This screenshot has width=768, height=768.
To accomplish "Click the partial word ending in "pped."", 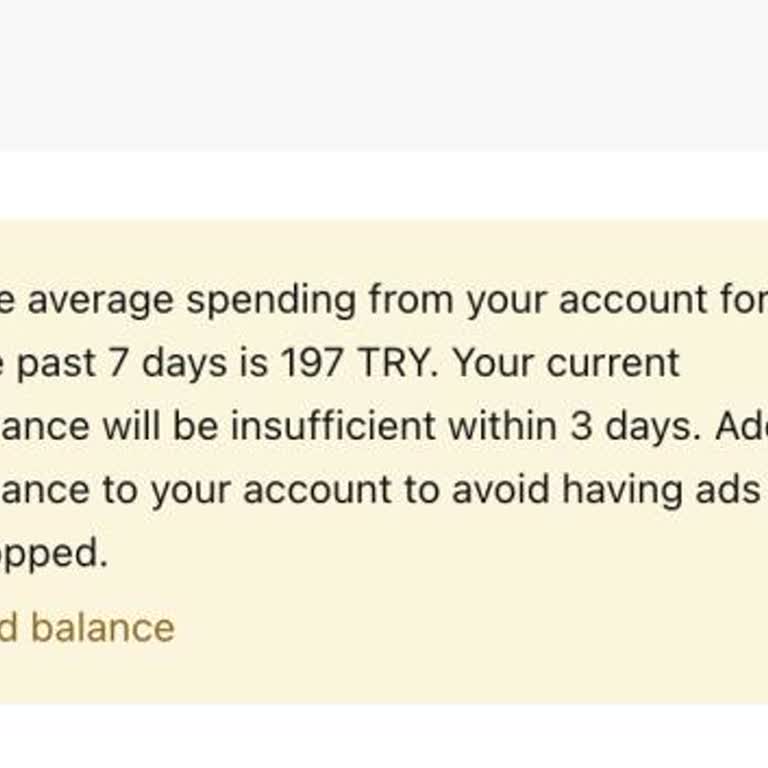I will coord(55,553).
